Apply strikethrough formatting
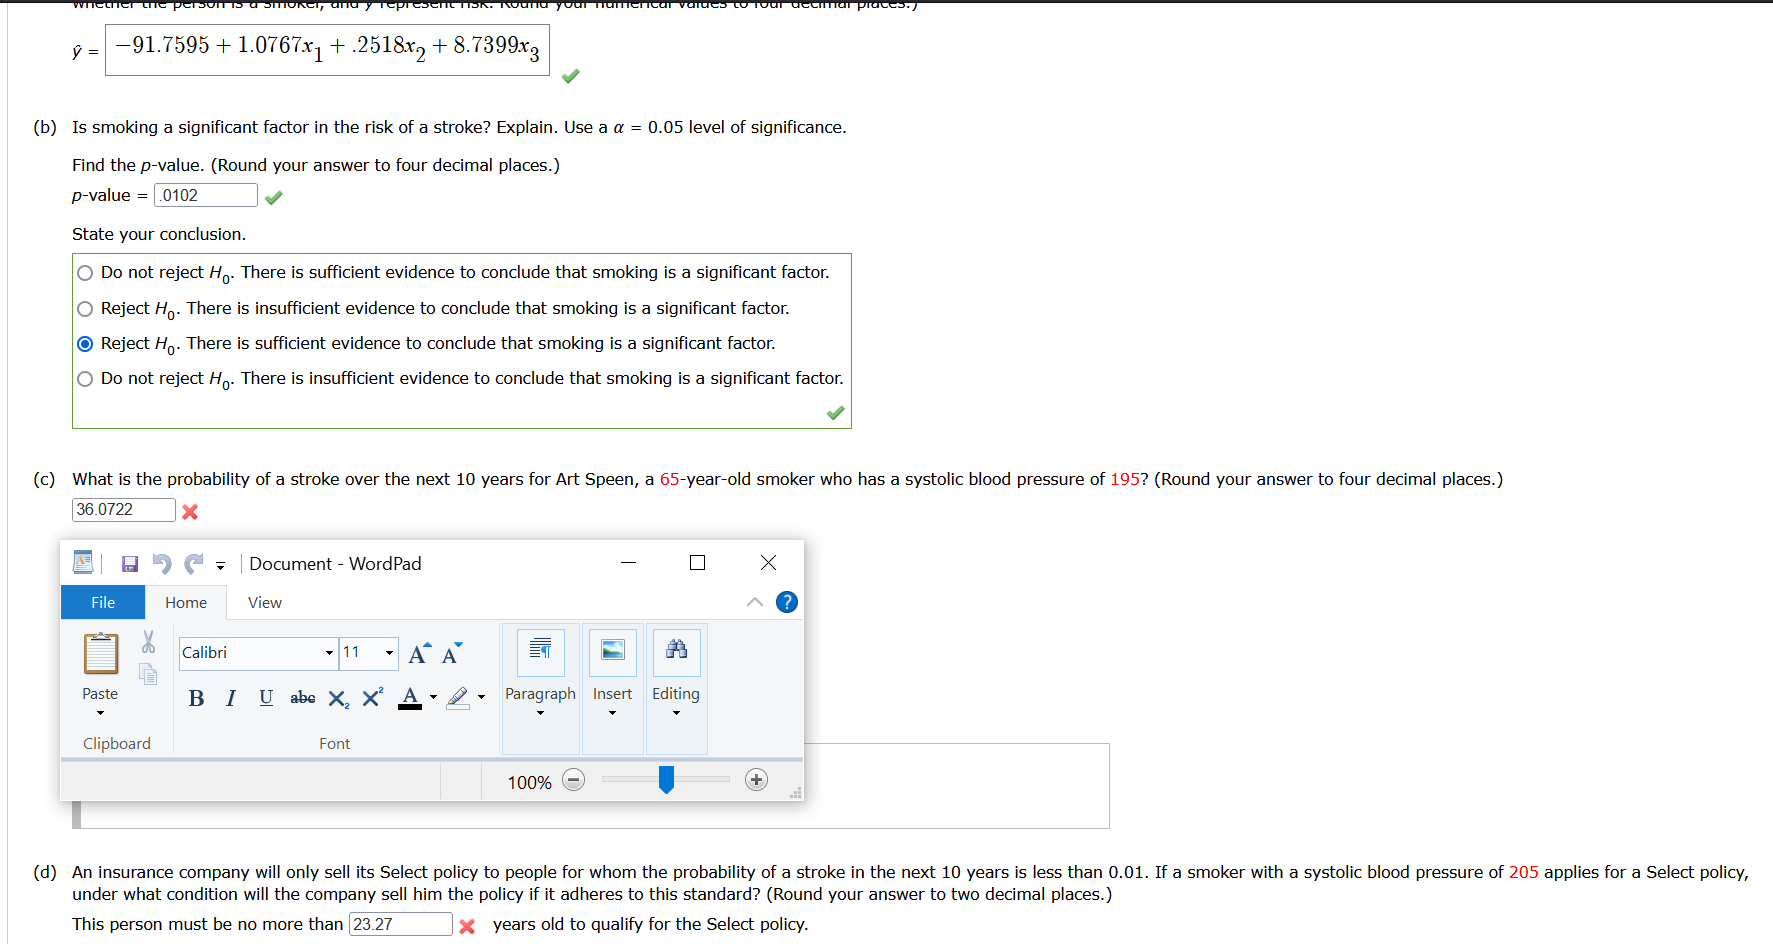1773x944 pixels. 302,698
